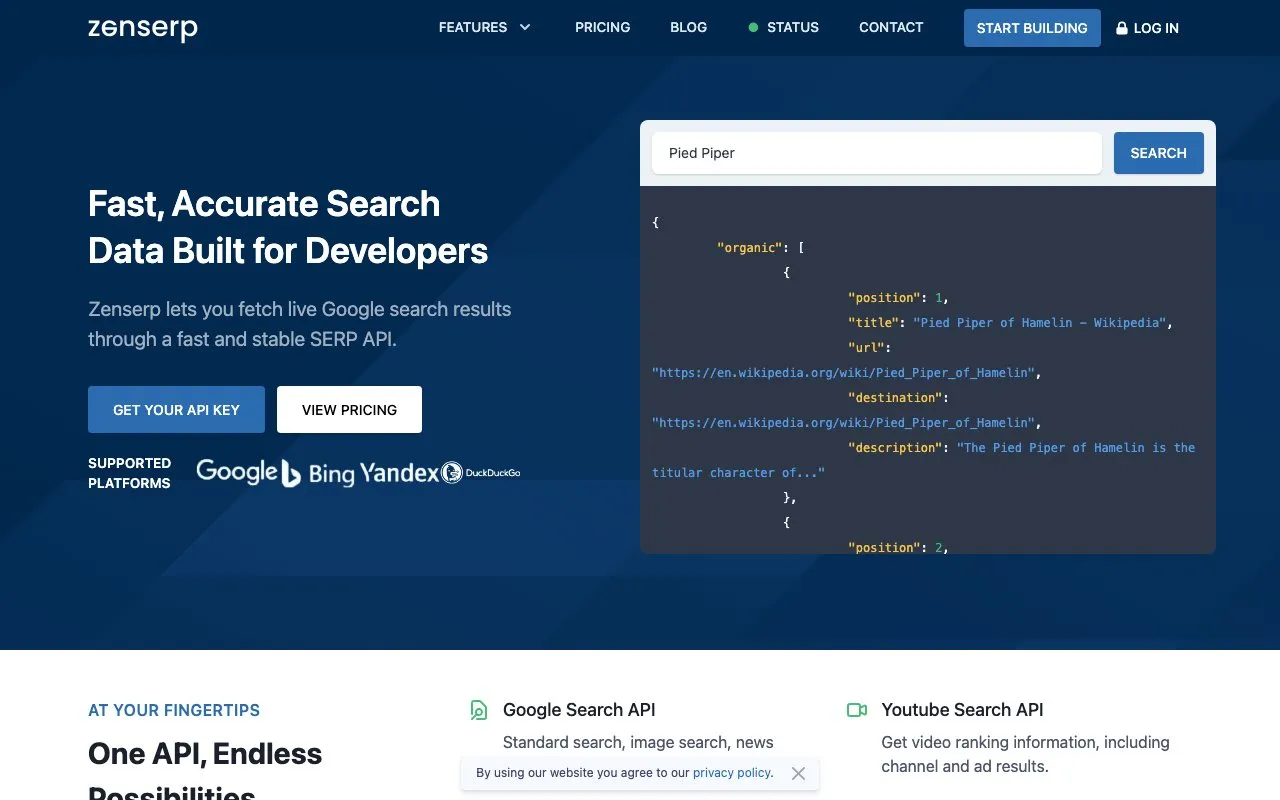This screenshot has height=800, width=1280.
Task: Click the DuckDuckGo platform logo
Action: [x=481, y=472]
